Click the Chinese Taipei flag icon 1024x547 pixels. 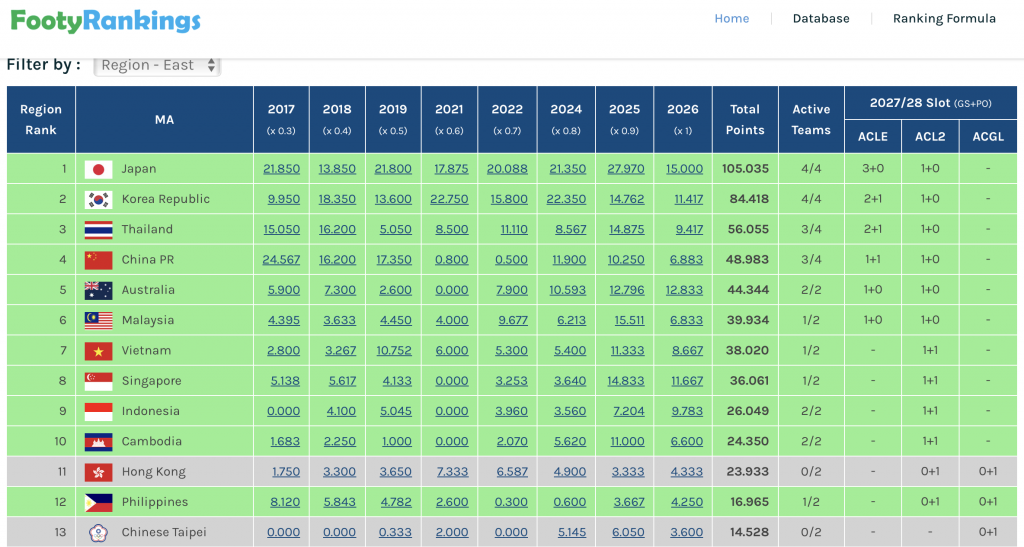(98, 532)
